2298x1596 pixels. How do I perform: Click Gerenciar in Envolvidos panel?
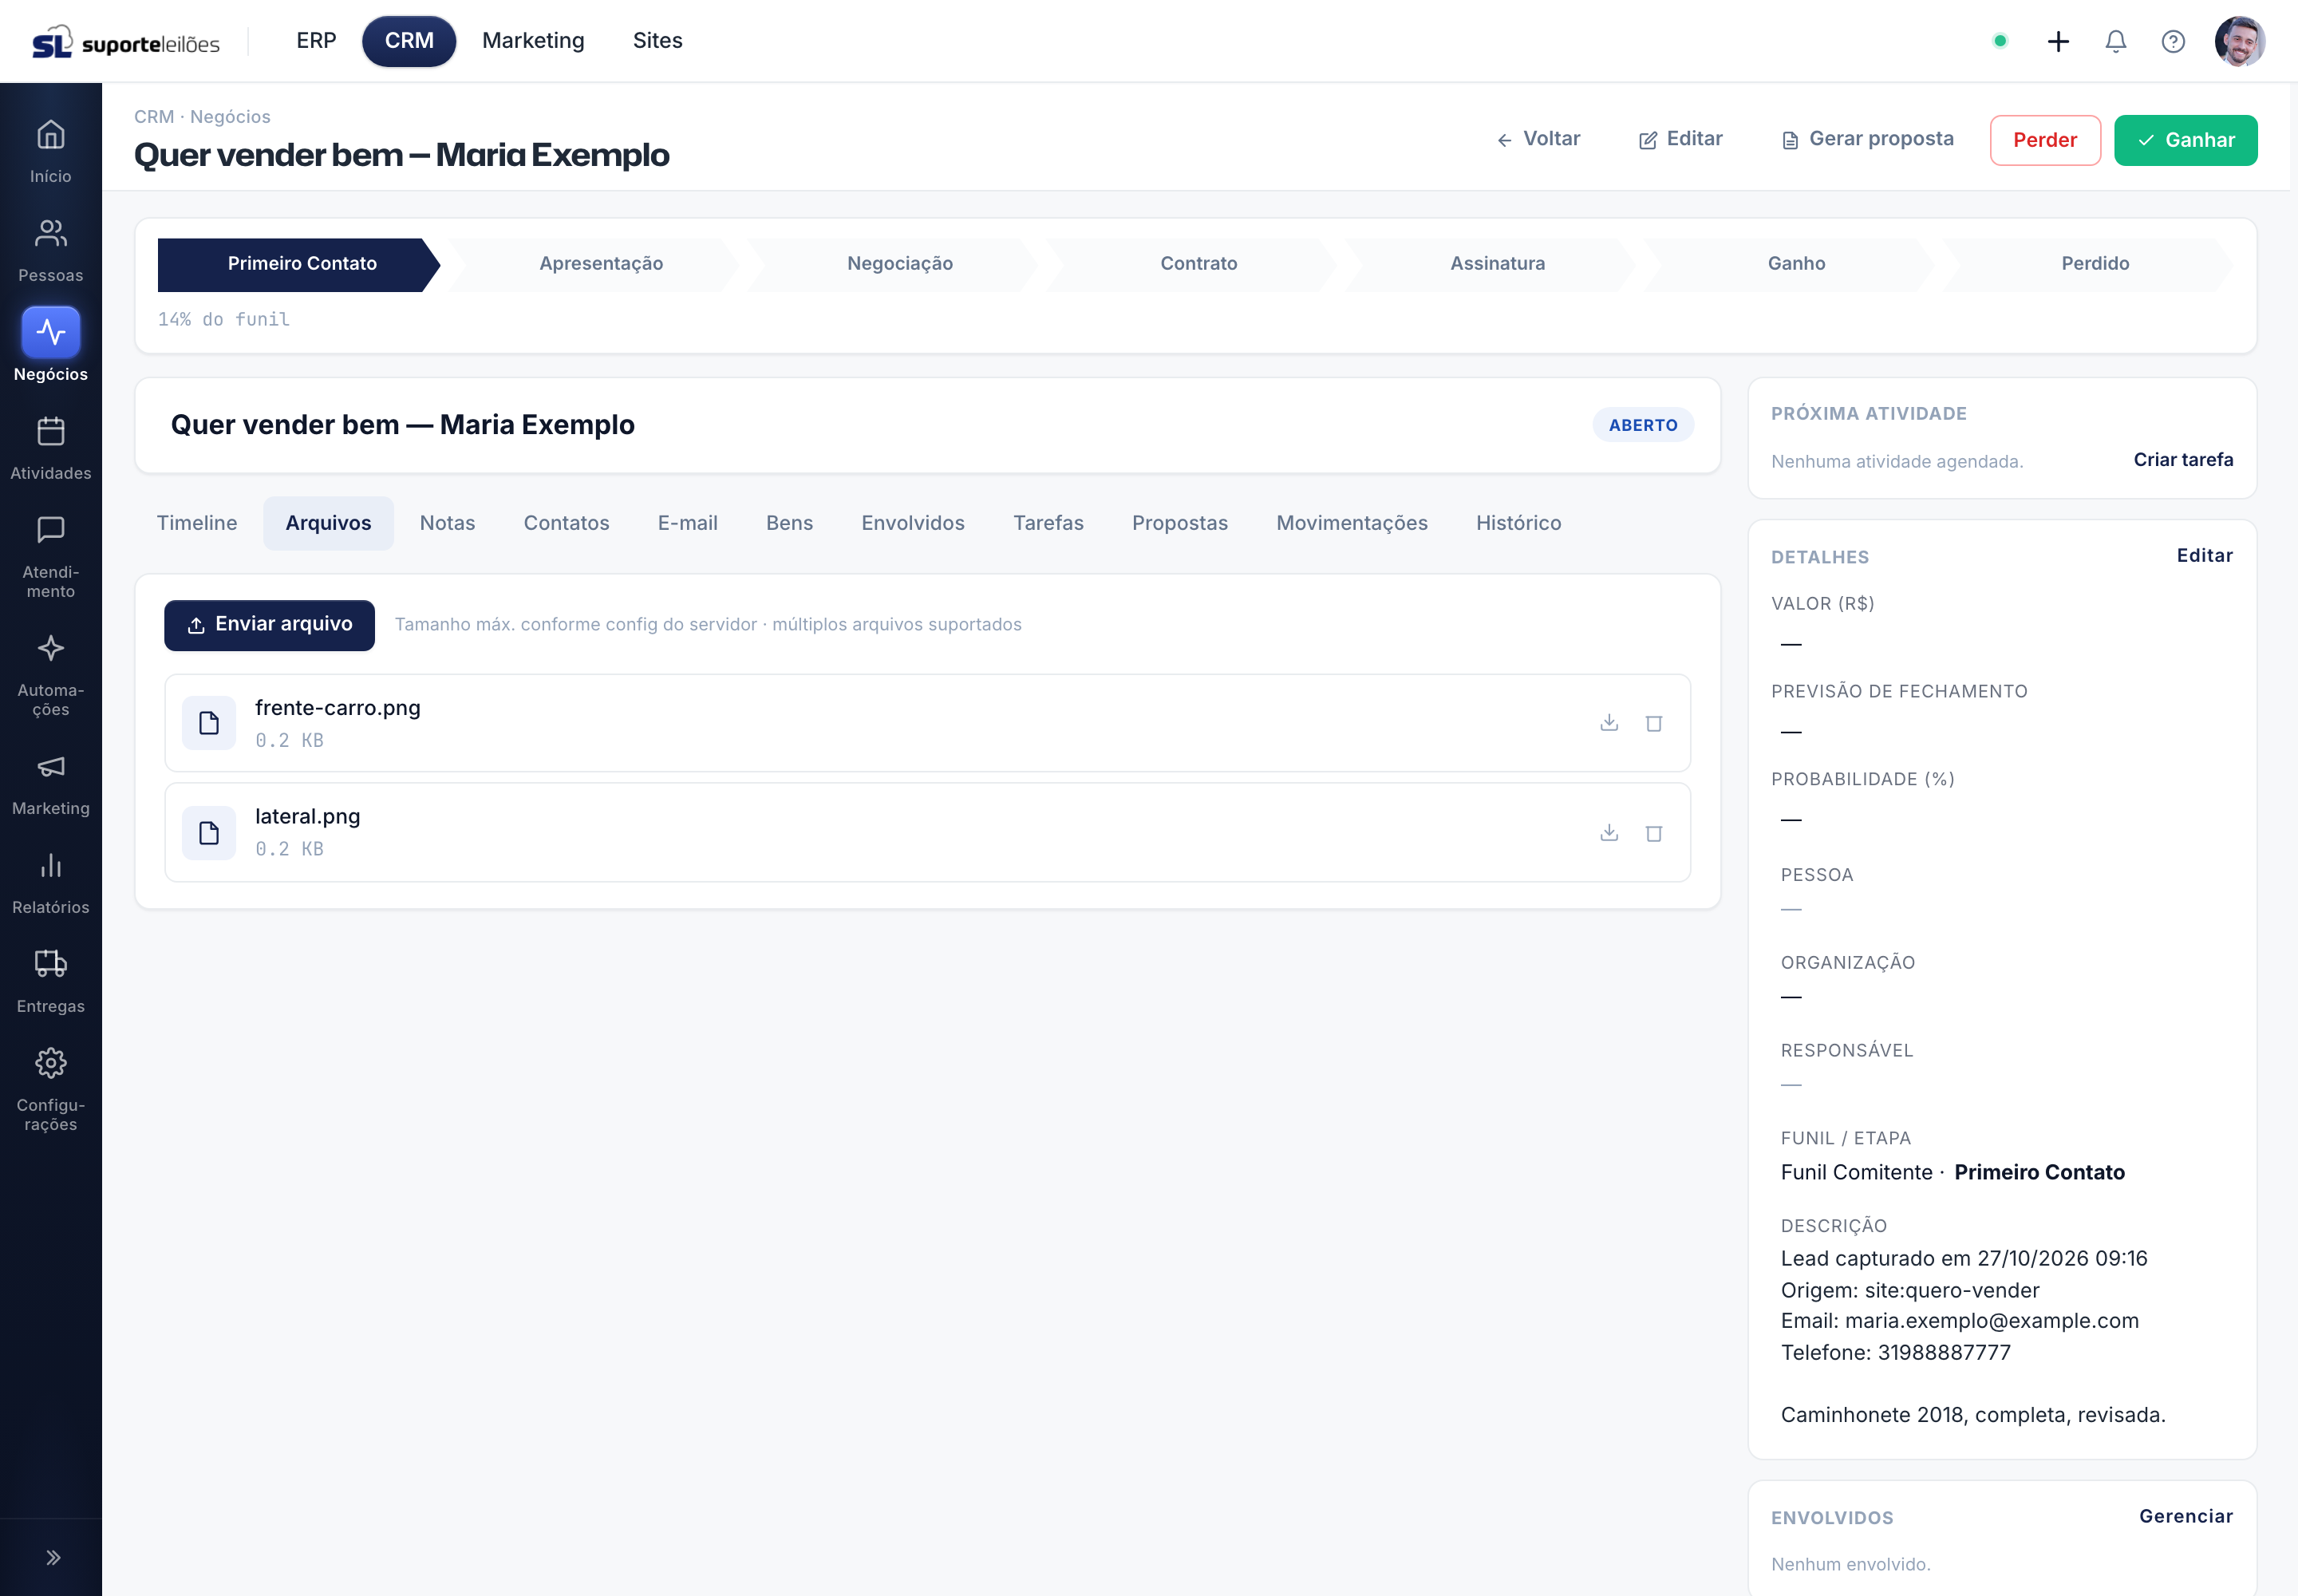(2185, 1516)
